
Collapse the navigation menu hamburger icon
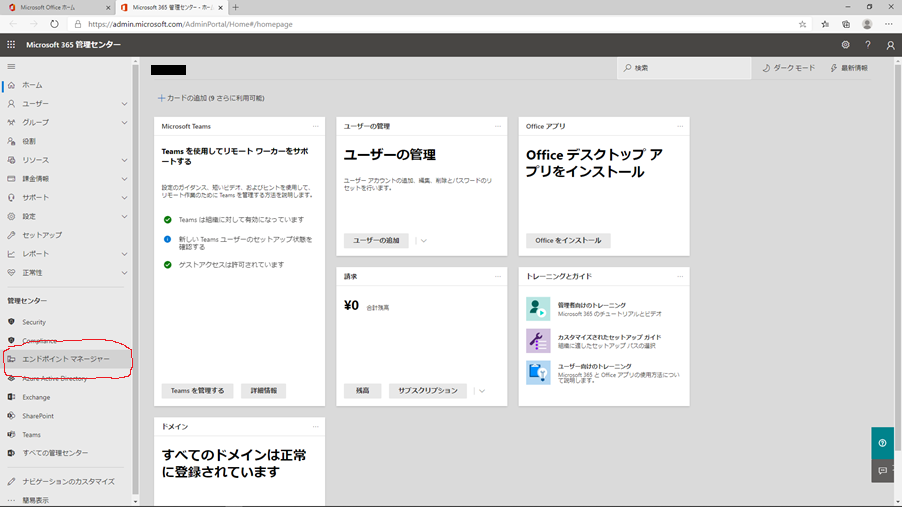pyautogui.click(x=11, y=67)
